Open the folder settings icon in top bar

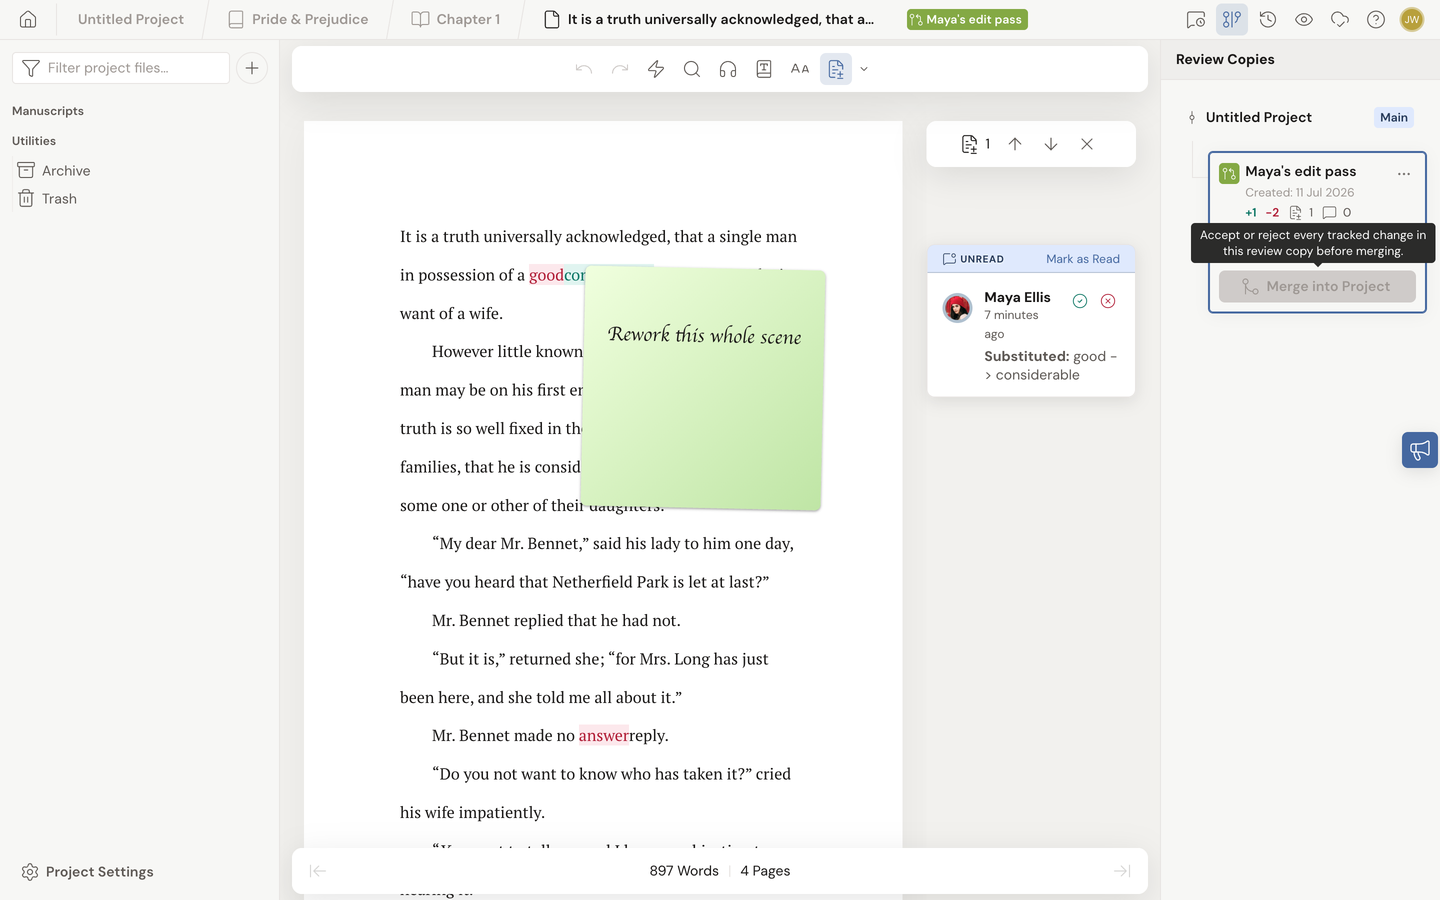(1196, 19)
